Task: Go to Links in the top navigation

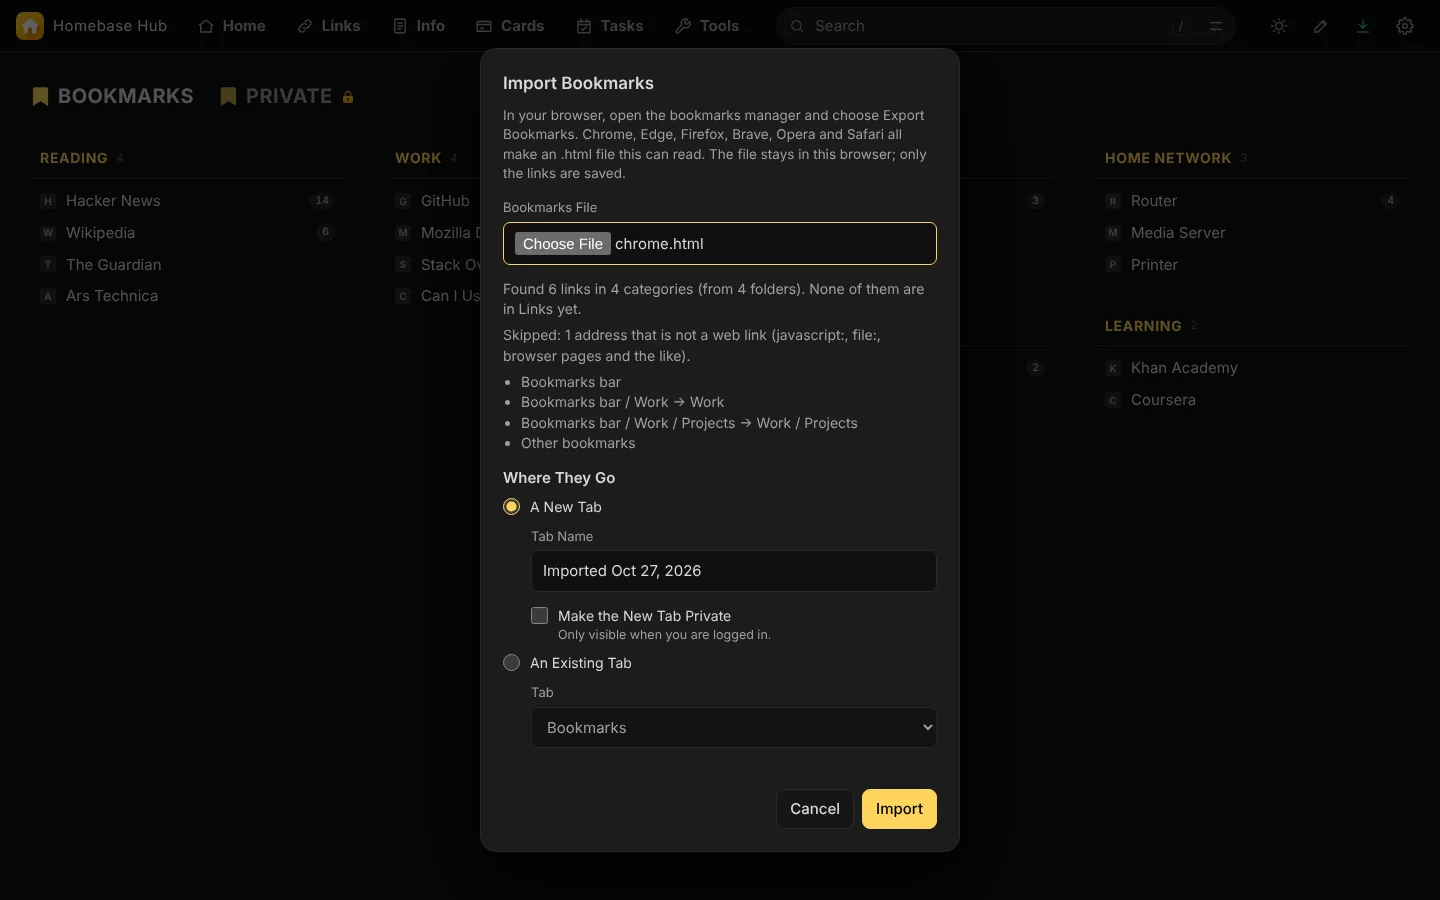Action: pyautogui.click(x=329, y=26)
